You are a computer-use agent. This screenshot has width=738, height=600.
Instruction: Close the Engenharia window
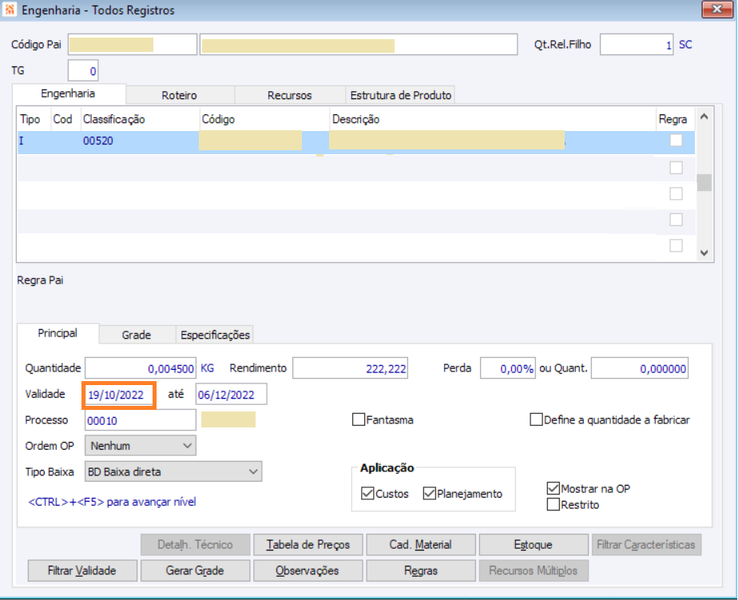pos(717,9)
